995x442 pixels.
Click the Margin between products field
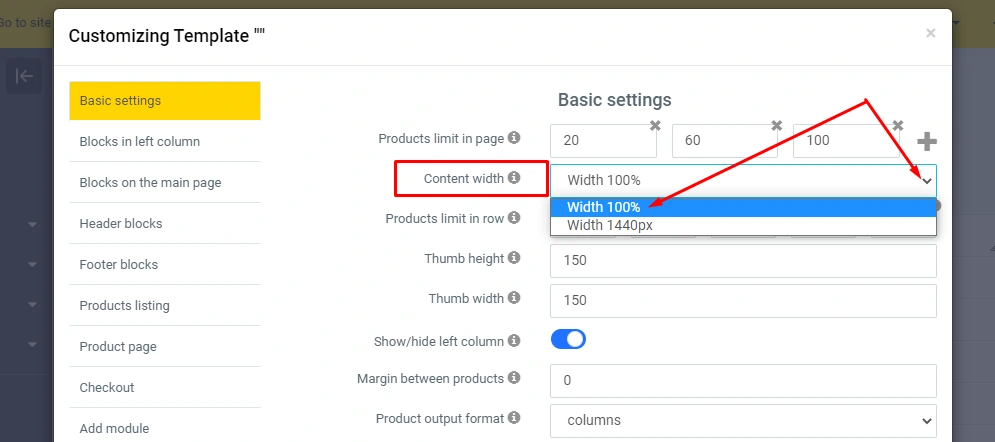point(742,380)
